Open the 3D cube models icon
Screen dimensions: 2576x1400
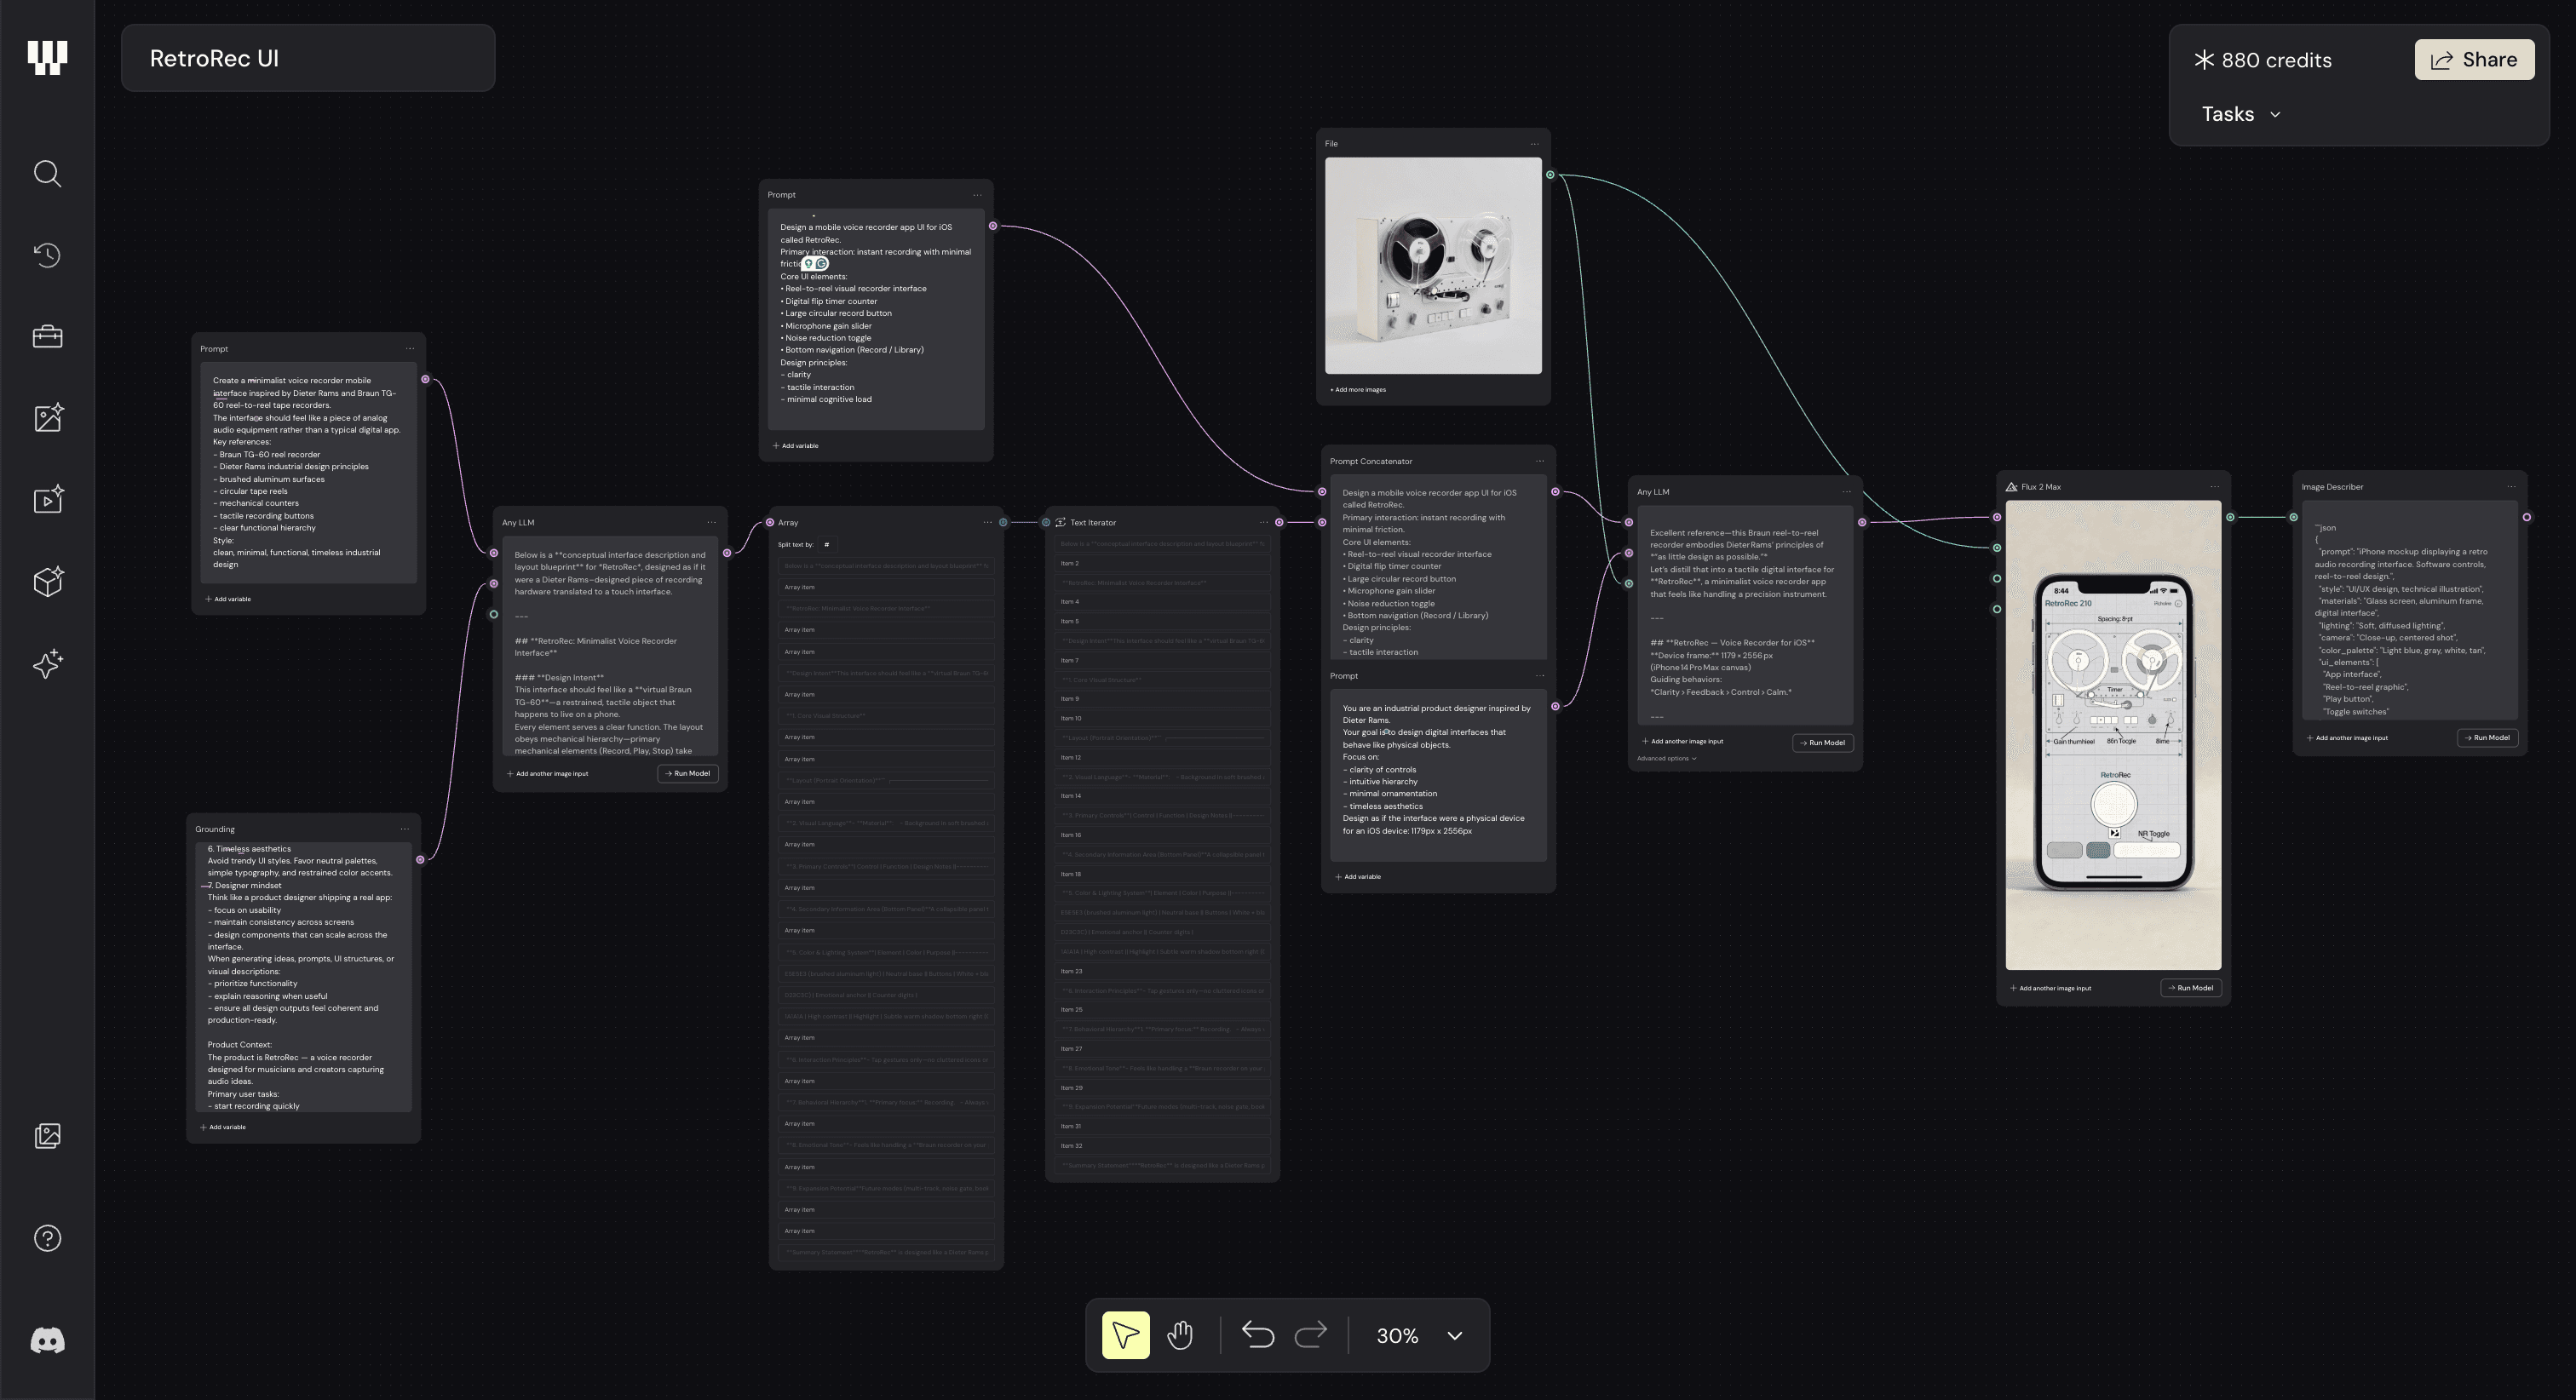[47, 581]
